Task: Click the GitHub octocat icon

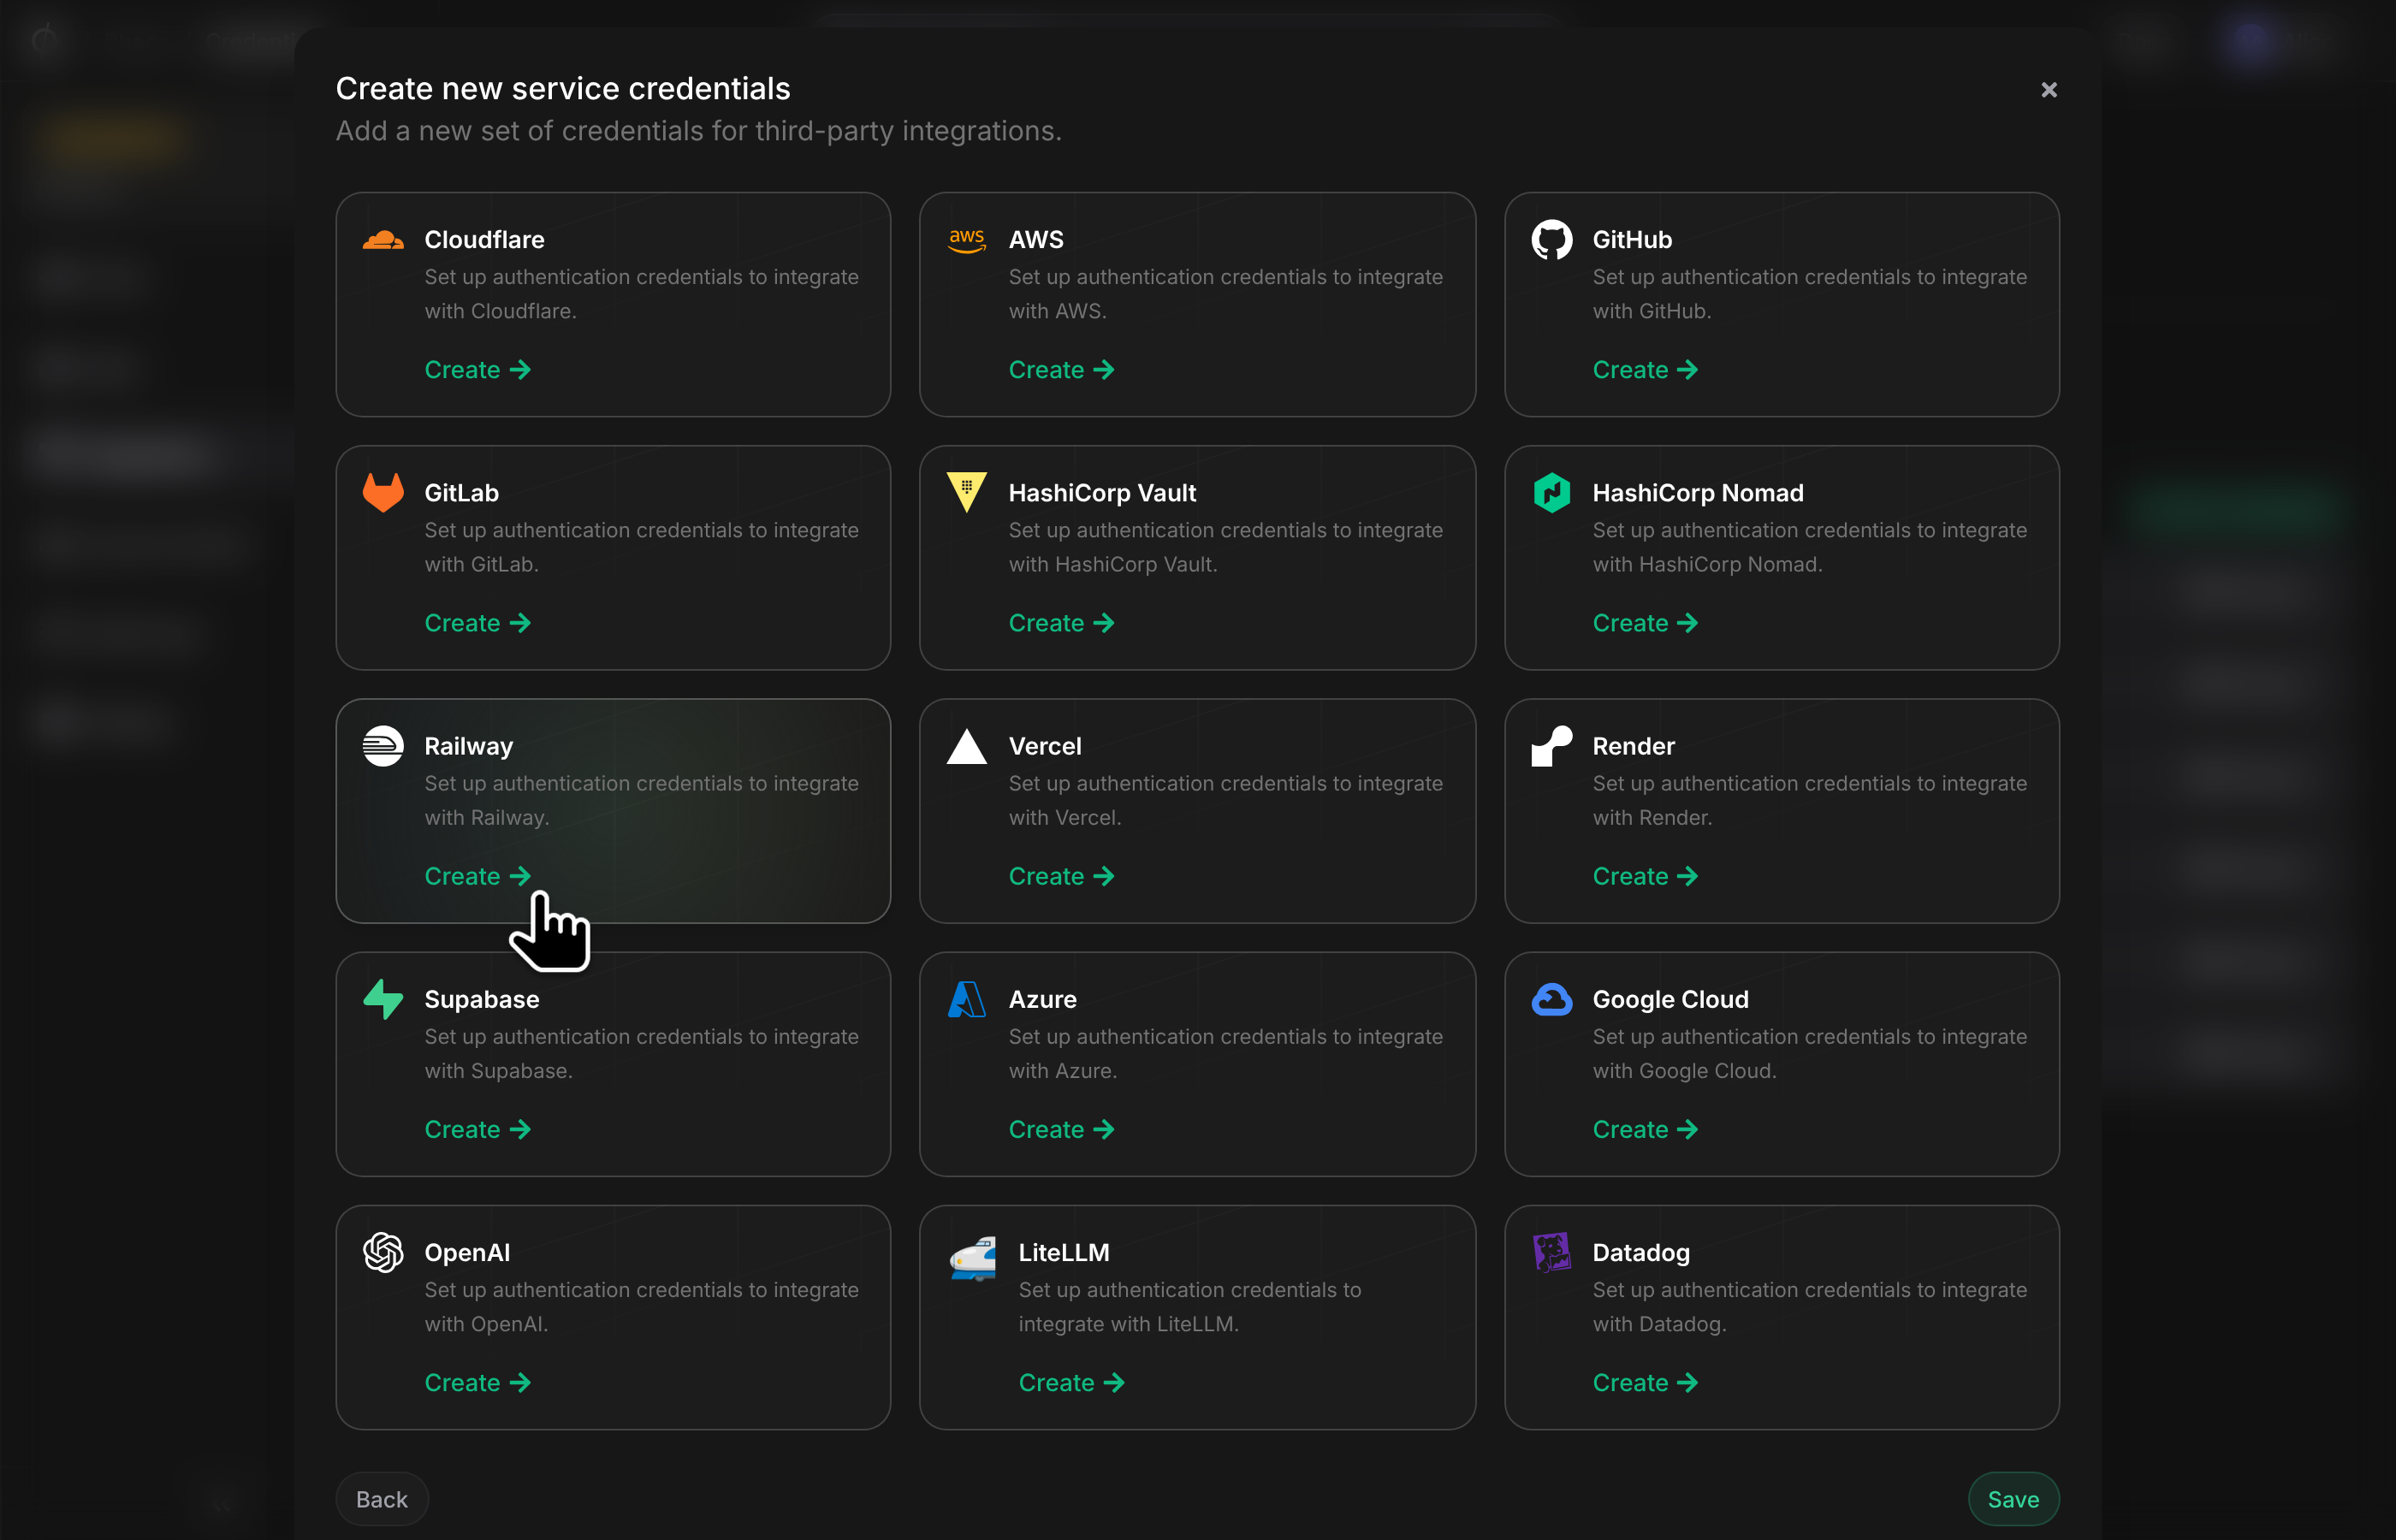Action: click(x=1552, y=240)
